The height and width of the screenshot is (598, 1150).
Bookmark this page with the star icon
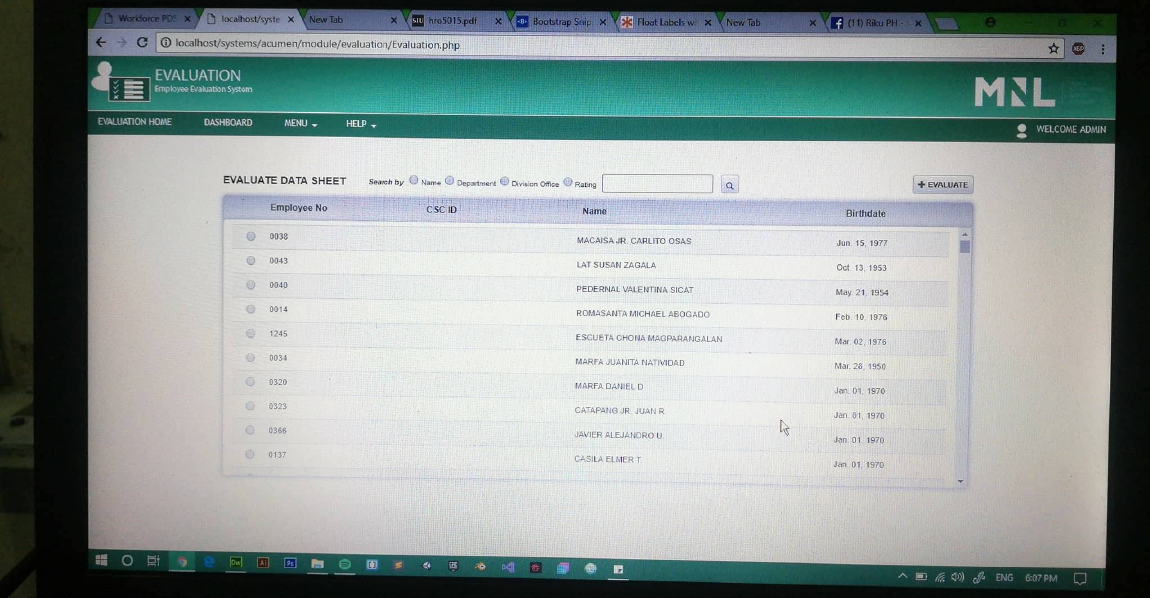point(1053,48)
